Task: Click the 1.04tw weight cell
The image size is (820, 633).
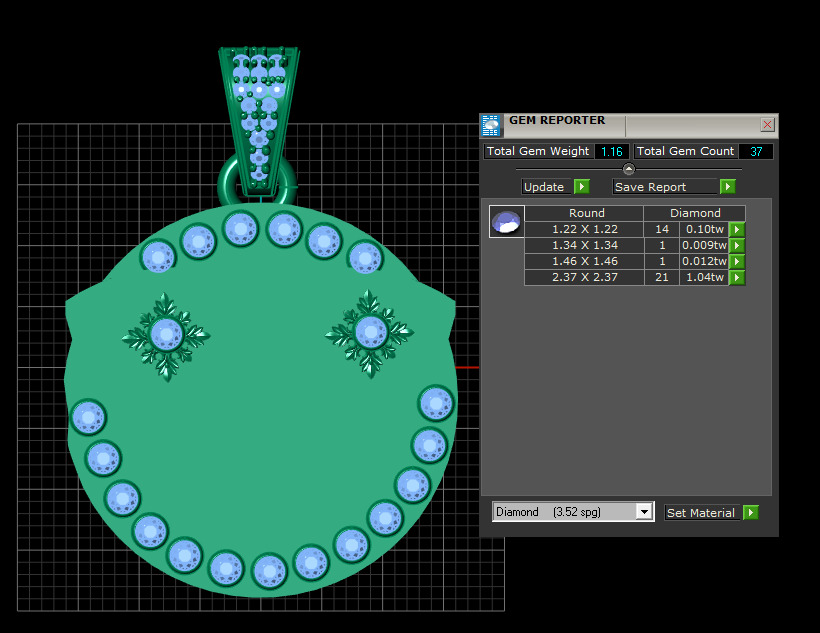Action: click(704, 277)
